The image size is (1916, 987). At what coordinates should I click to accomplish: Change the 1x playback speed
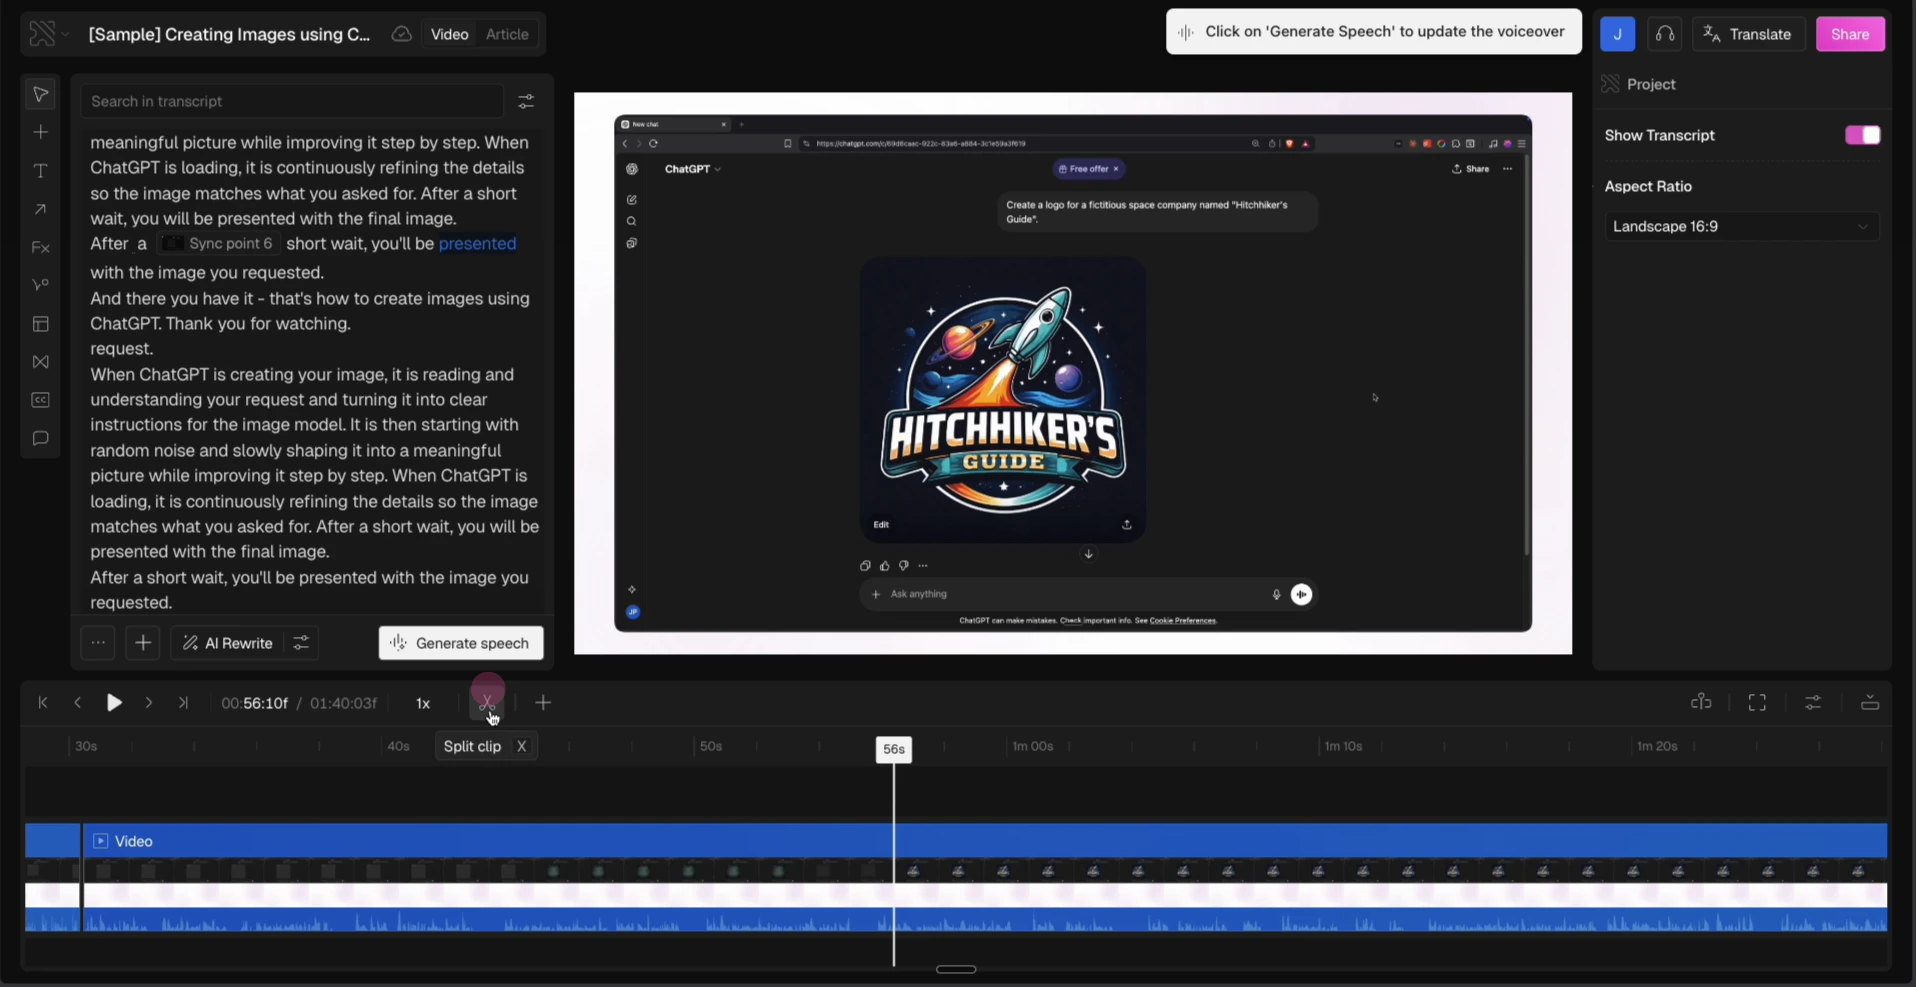[x=423, y=703]
